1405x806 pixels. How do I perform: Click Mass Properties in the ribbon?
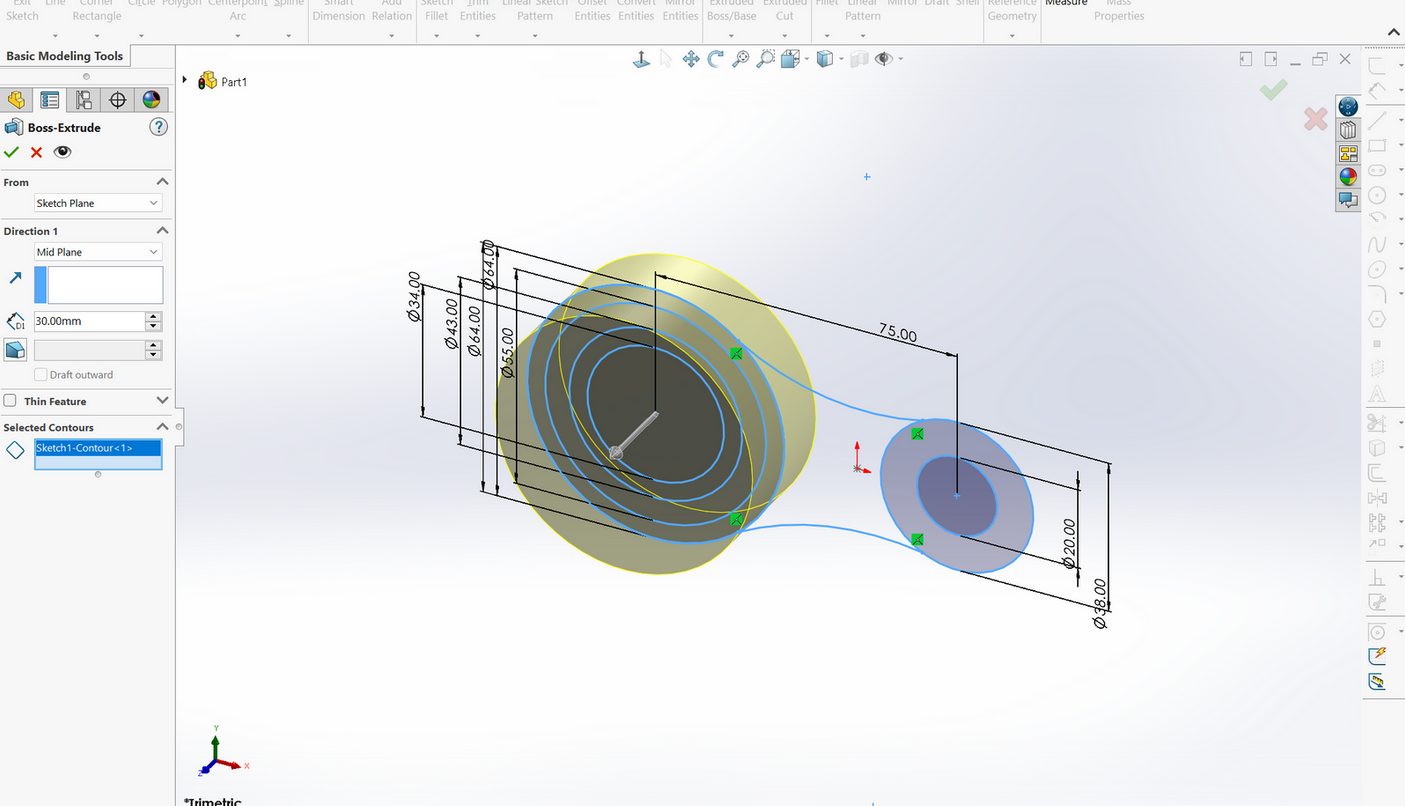click(x=1118, y=10)
